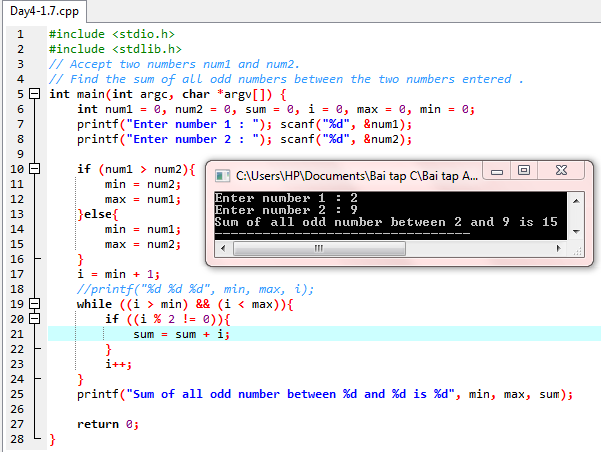This screenshot has height=452, width=601.
Task: Click the 'i = min + 1;' statement
Action: (118, 274)
